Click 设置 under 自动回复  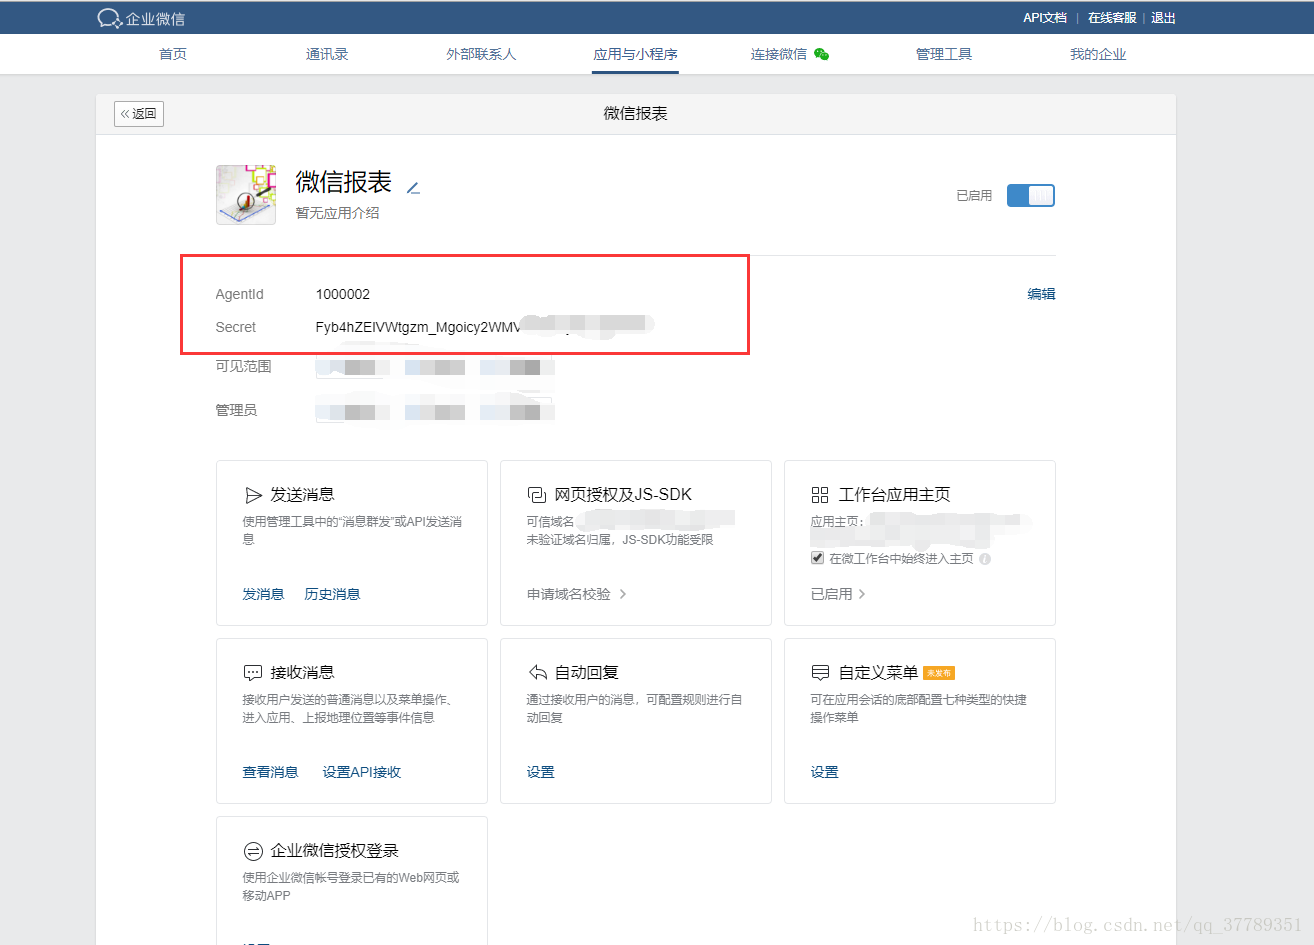pyautogui.click(x=540, y=772)
